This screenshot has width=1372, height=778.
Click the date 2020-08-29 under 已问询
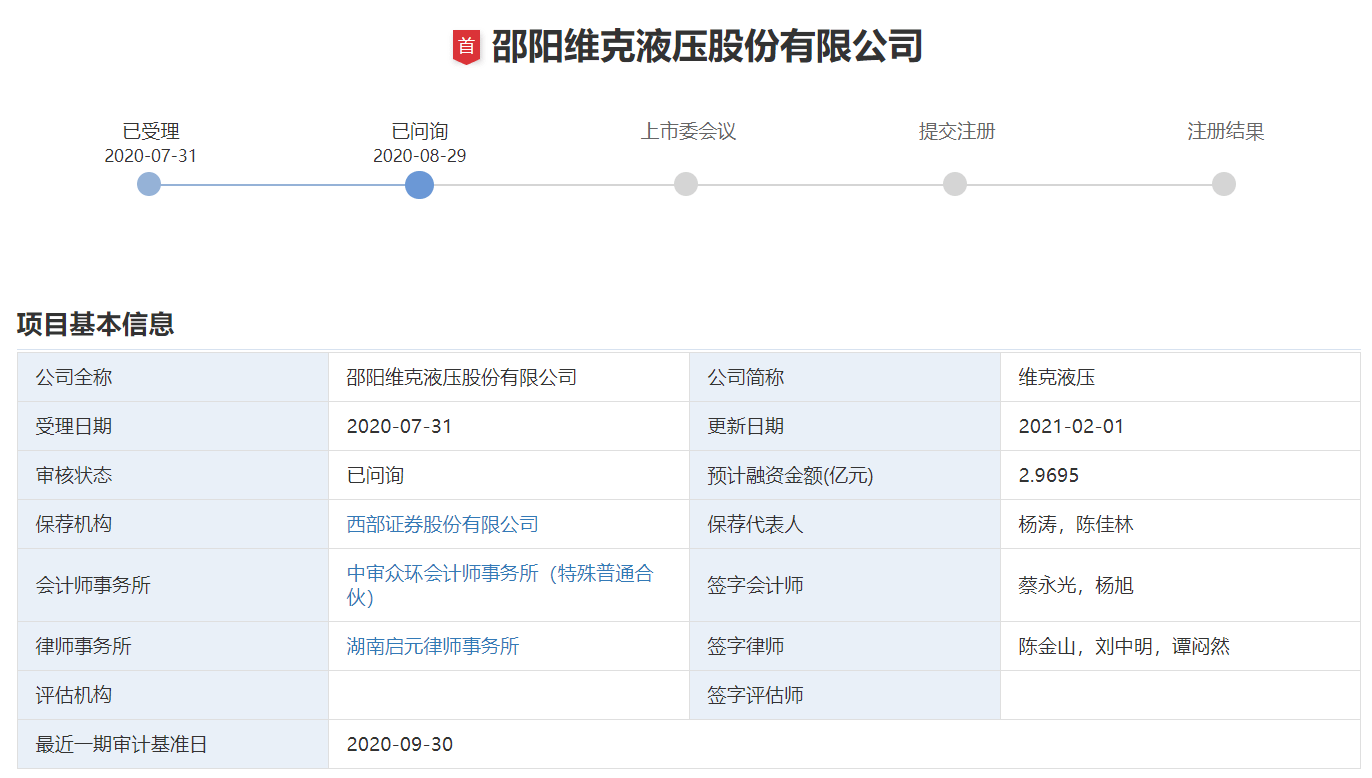(x=420, y=156)
